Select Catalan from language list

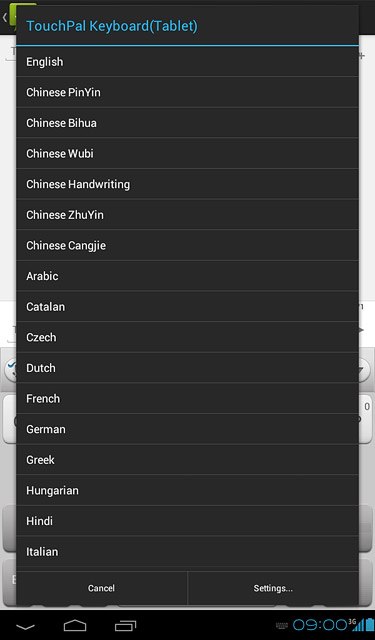click(x=187, y=307)
